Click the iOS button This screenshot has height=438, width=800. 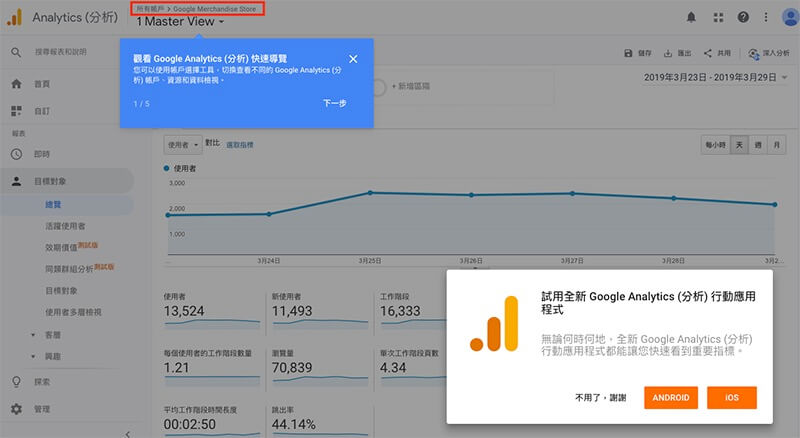(732, 398)
